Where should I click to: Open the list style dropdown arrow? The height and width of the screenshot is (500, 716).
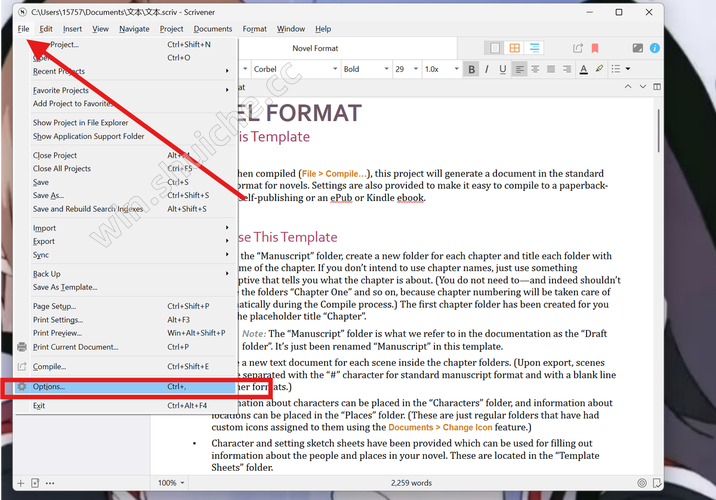pyautogui.click(x=628, y=69)
